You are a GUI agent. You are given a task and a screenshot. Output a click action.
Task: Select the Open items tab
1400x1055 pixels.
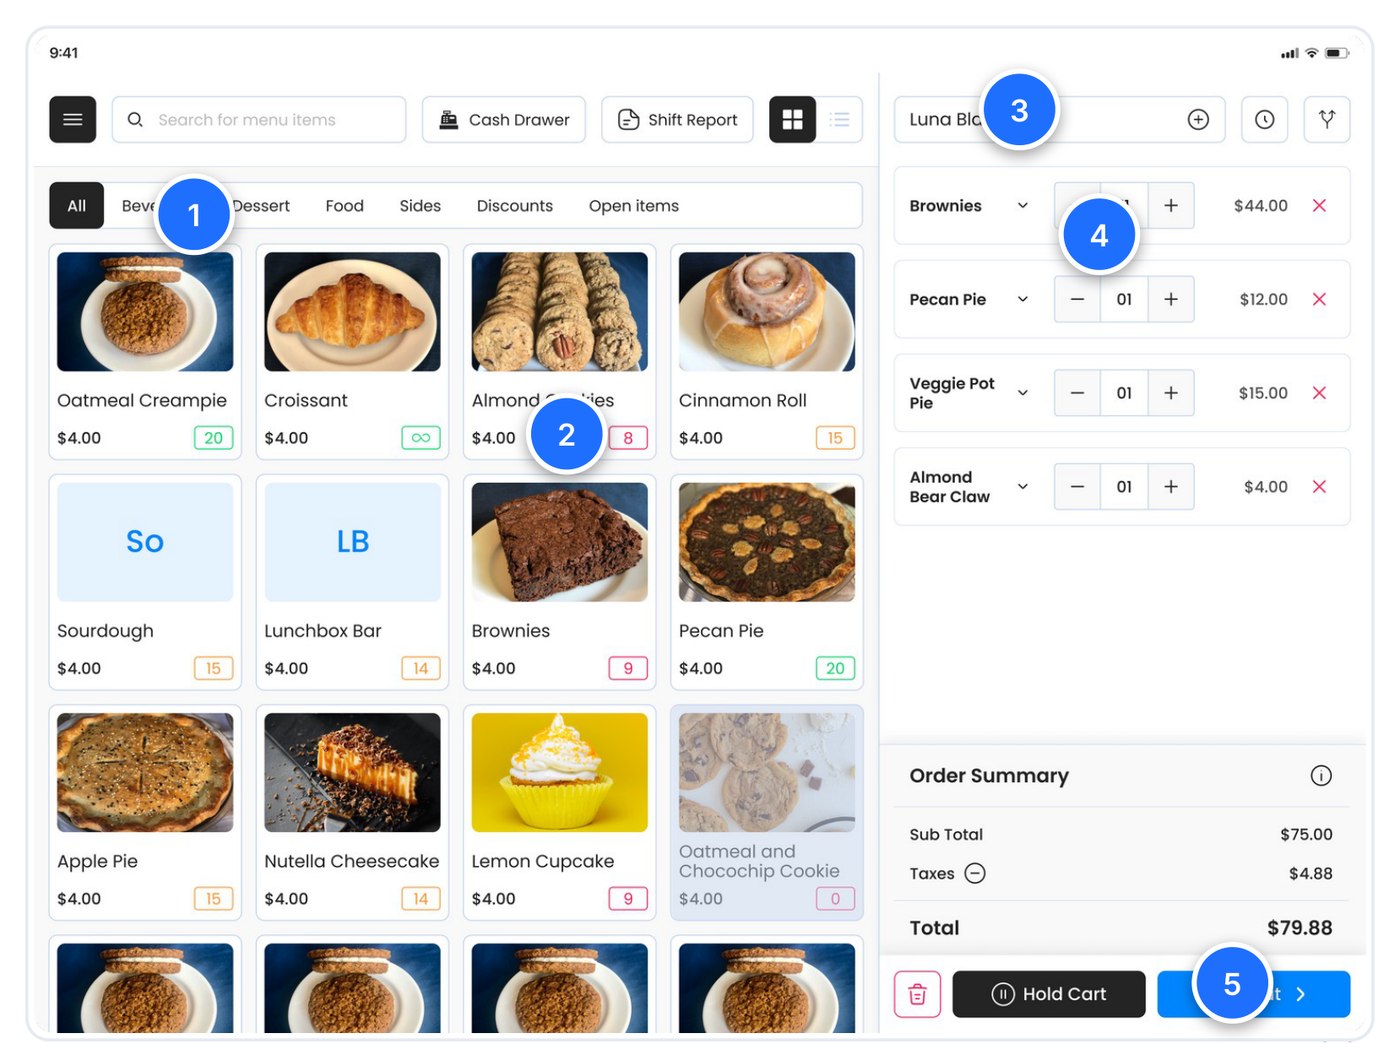(x=634, y=206)
